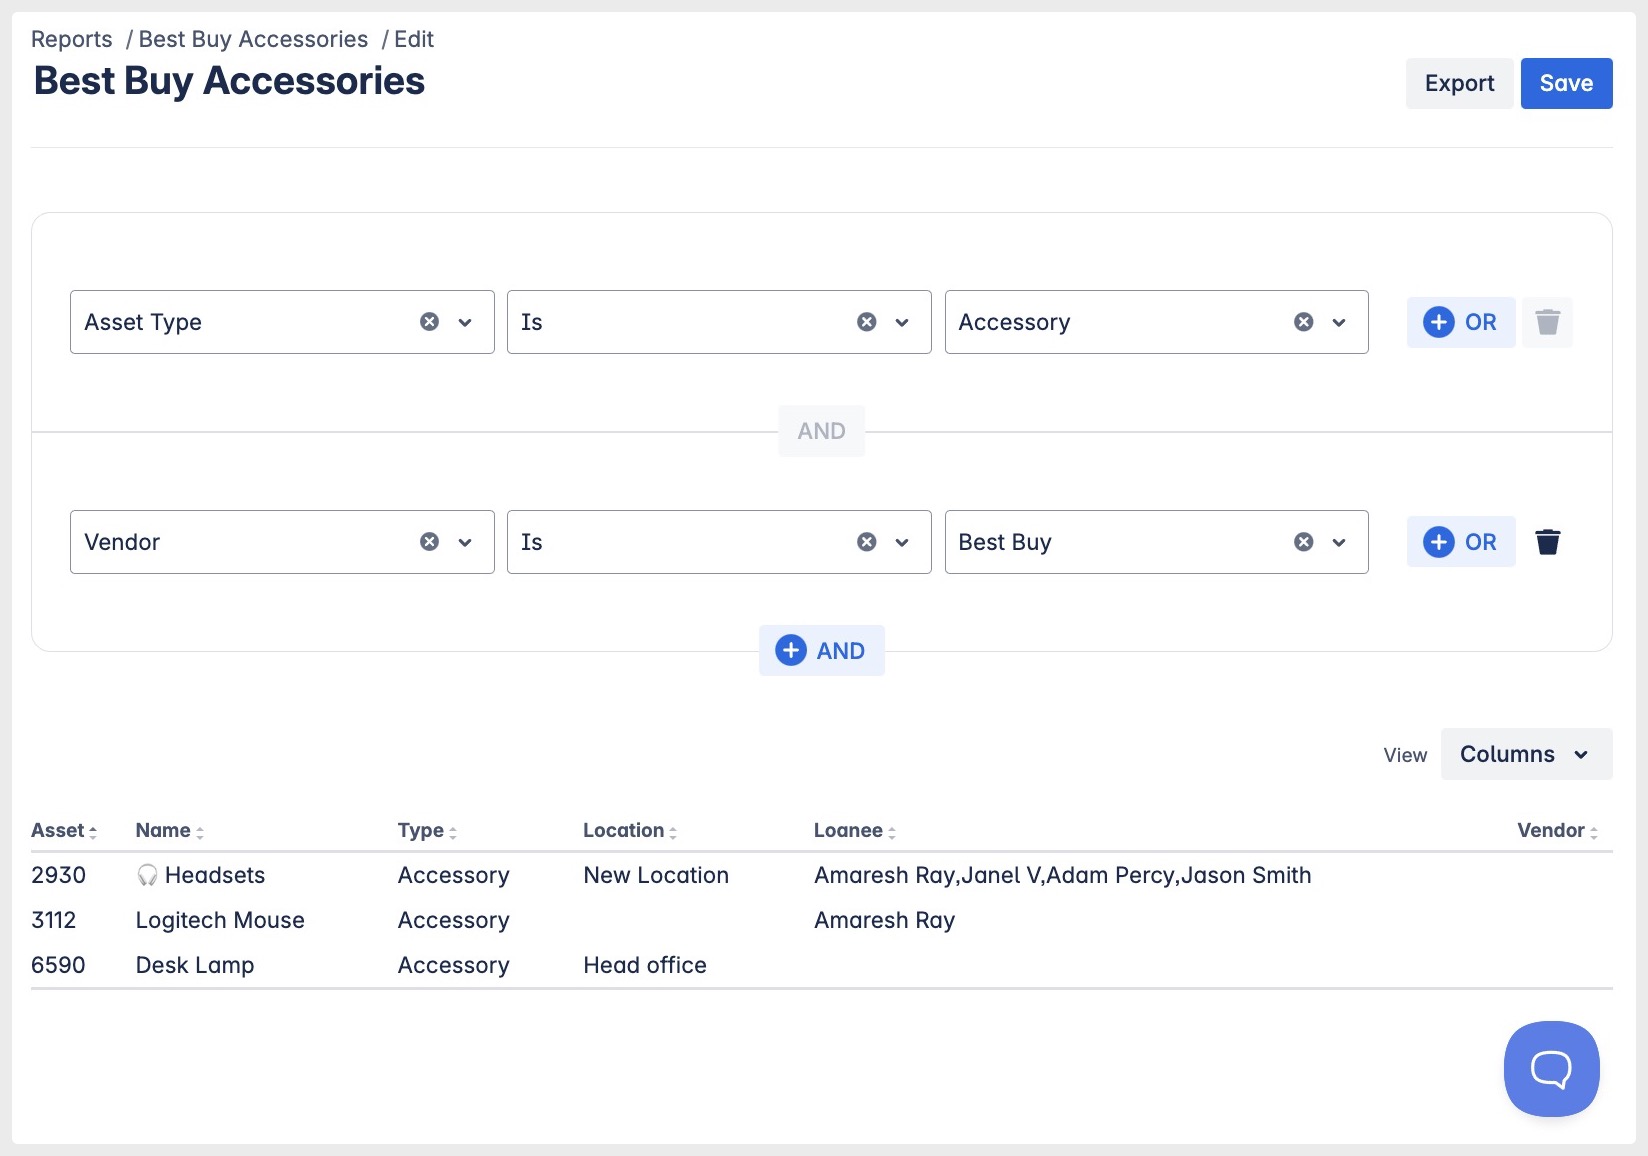Open the Desk Lamp asset
Screen dimensions: 1648x1156
point(195,966)
